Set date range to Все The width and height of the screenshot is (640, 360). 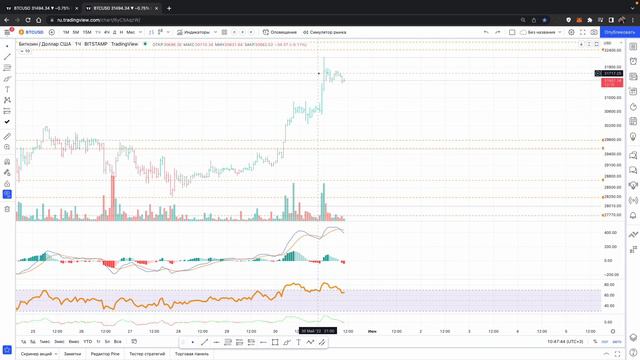pyautogui.click(x=118, y=342)
